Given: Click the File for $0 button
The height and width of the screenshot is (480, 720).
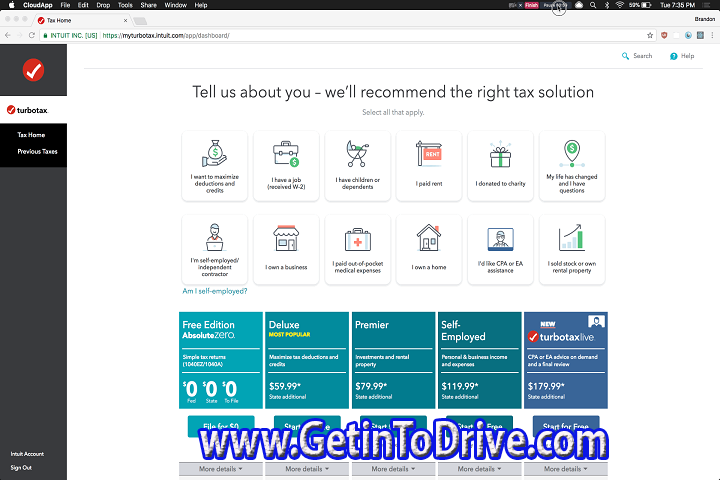Looking at the screenshot, I should [x=221, y=426].
